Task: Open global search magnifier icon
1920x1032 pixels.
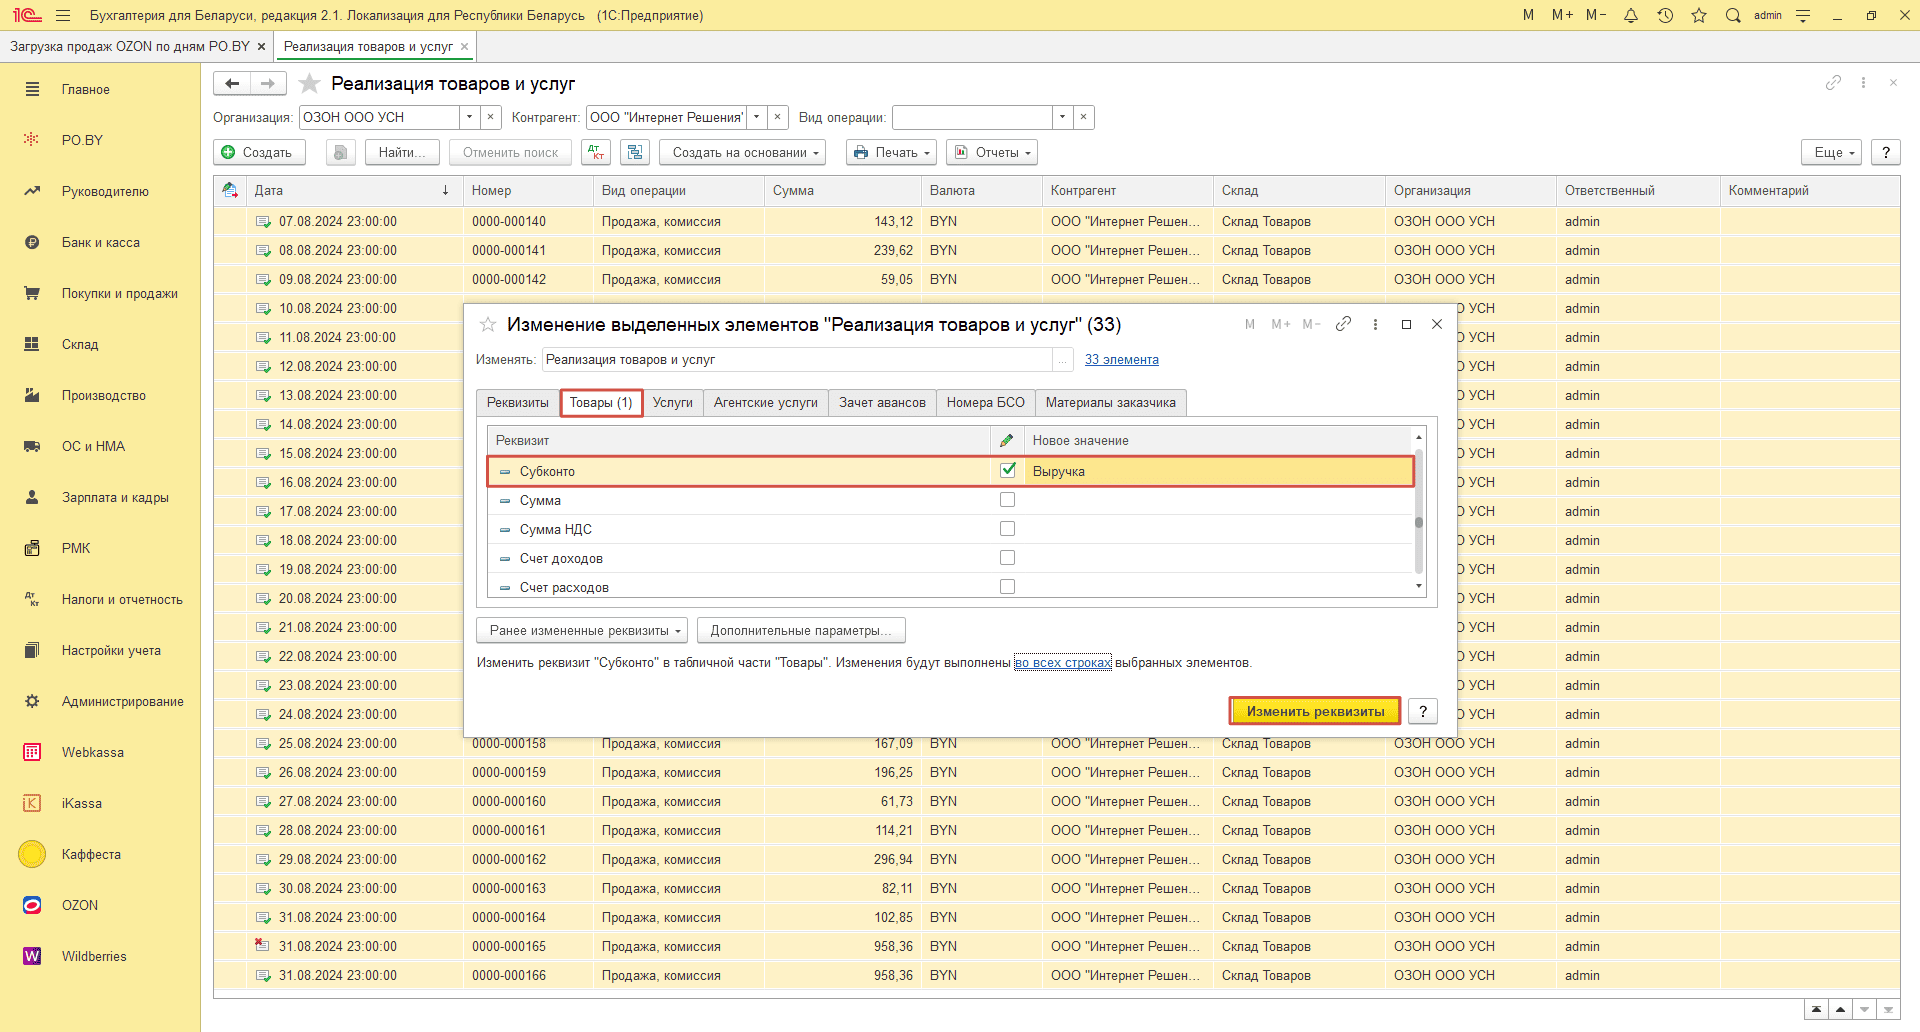Action: [x=1733, y=15]
